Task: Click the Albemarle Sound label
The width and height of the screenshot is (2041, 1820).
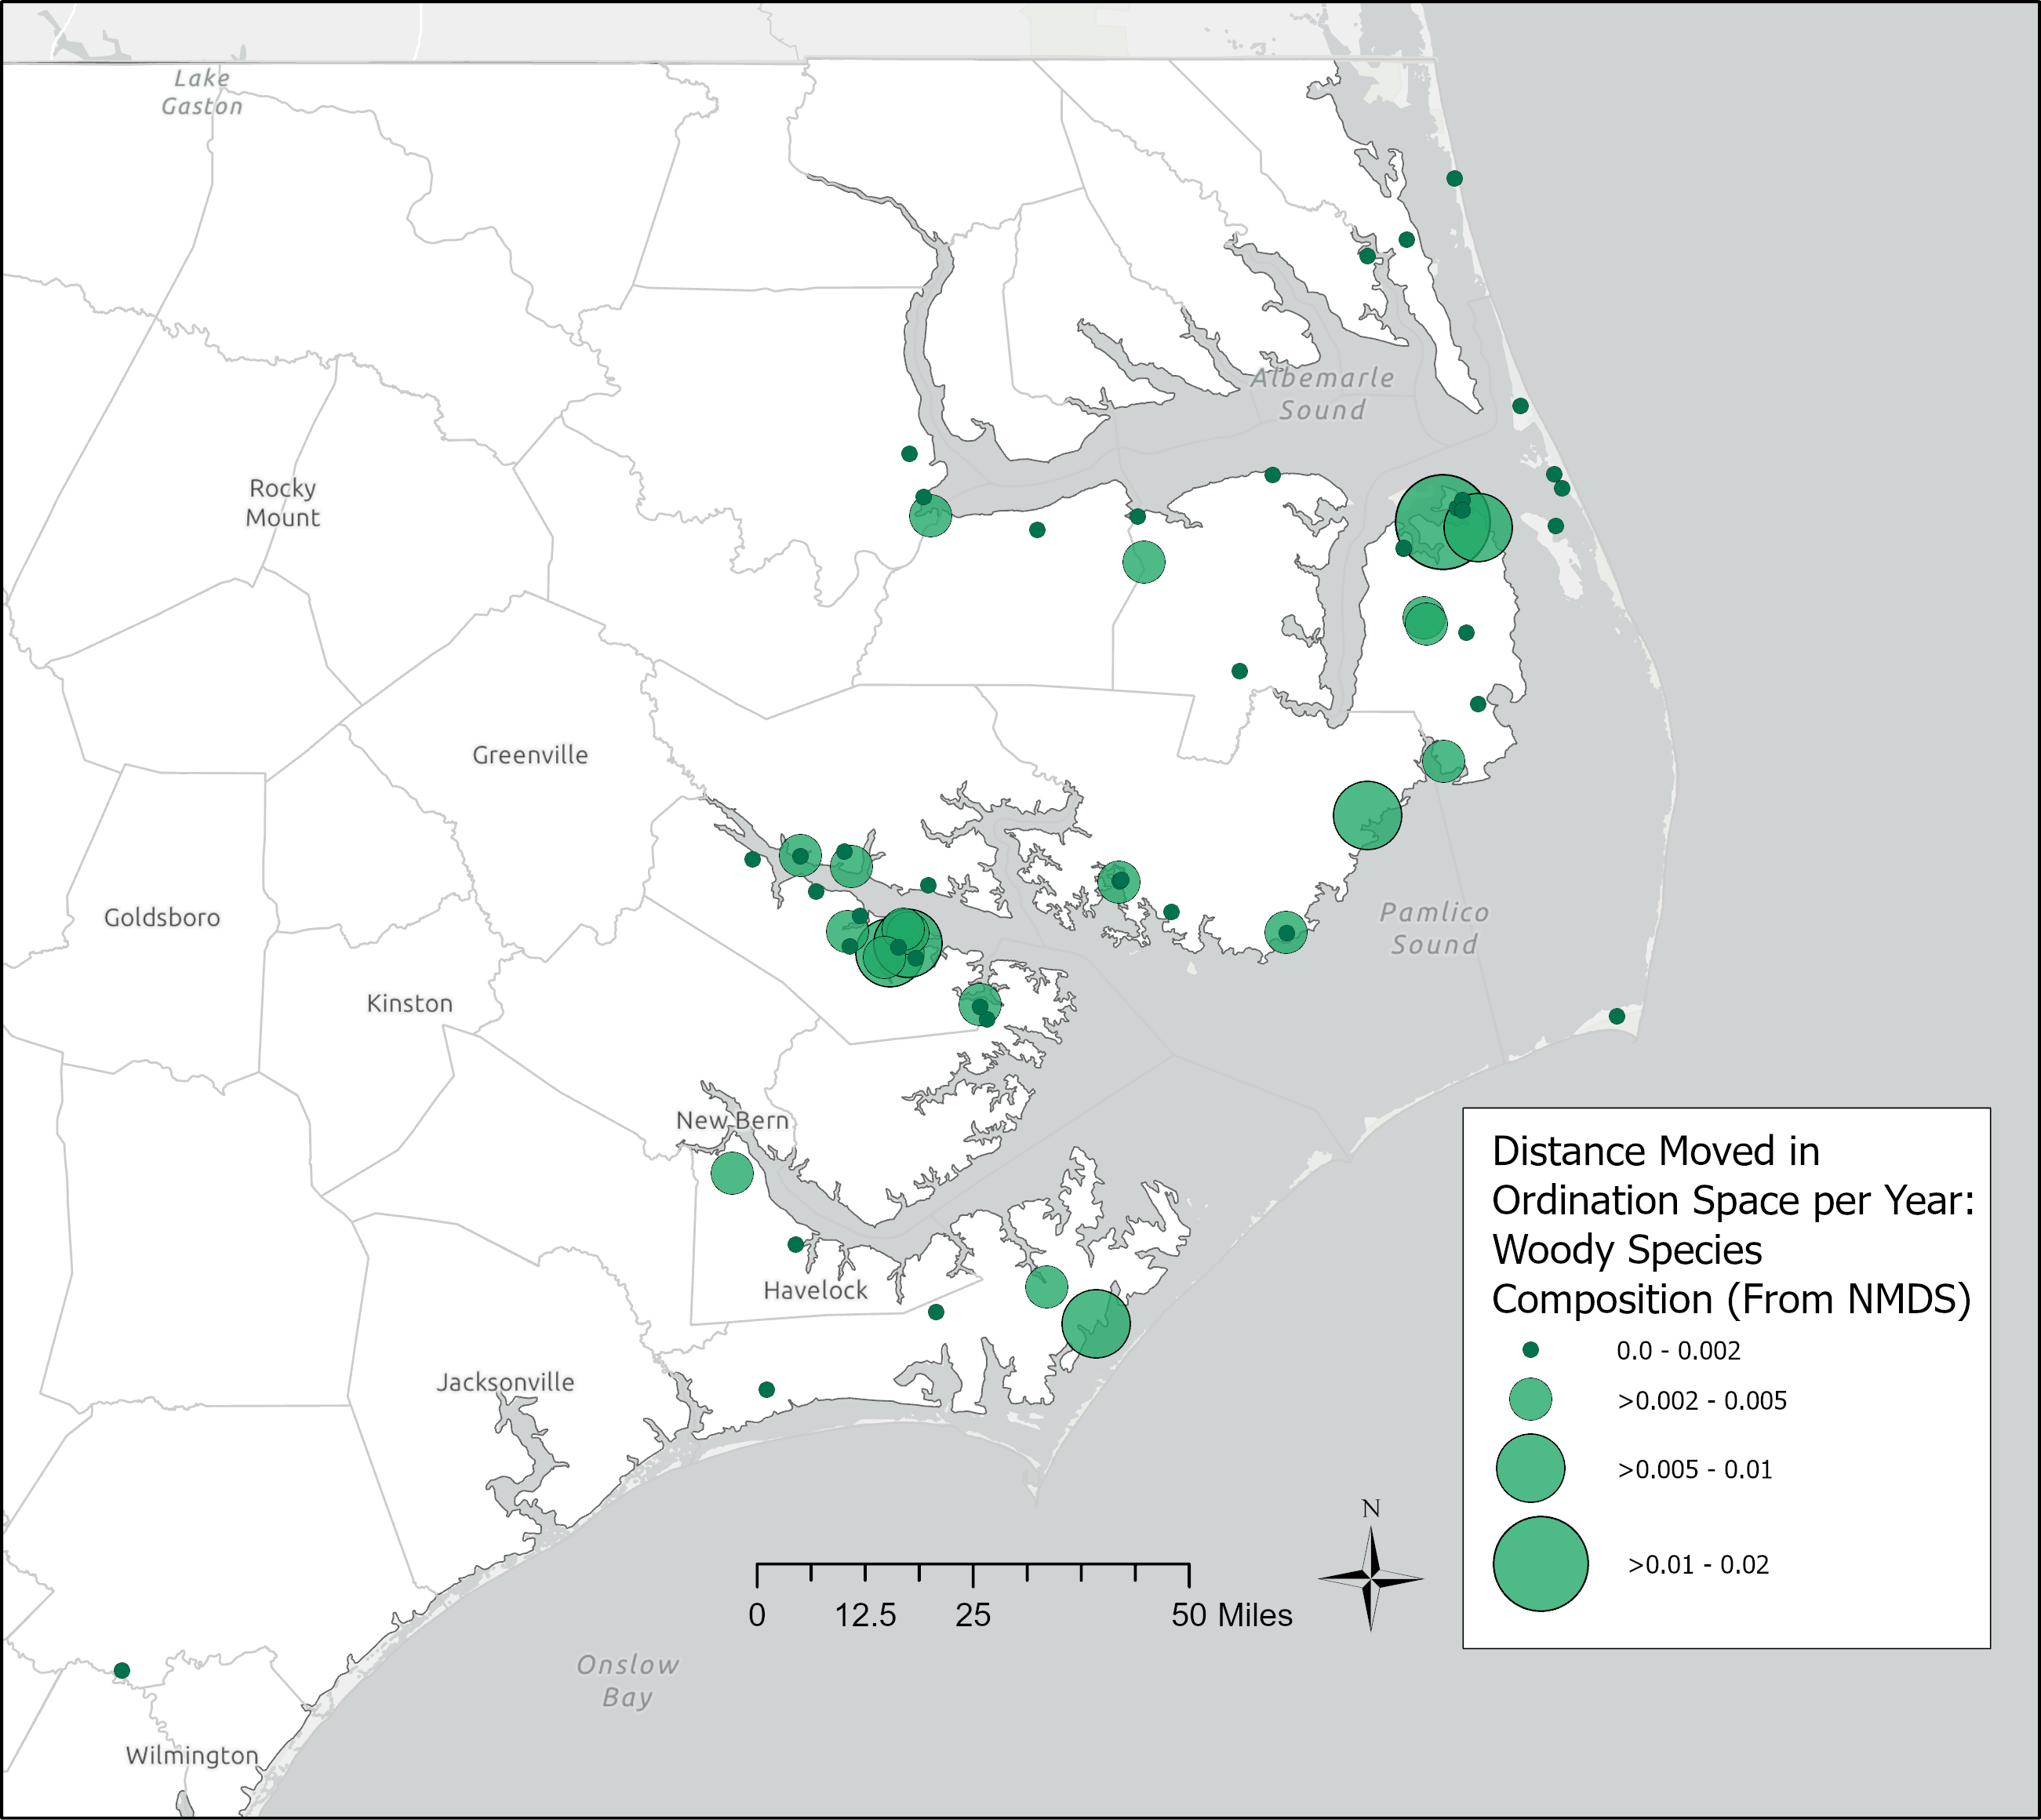Action: tap(1322, 394)
